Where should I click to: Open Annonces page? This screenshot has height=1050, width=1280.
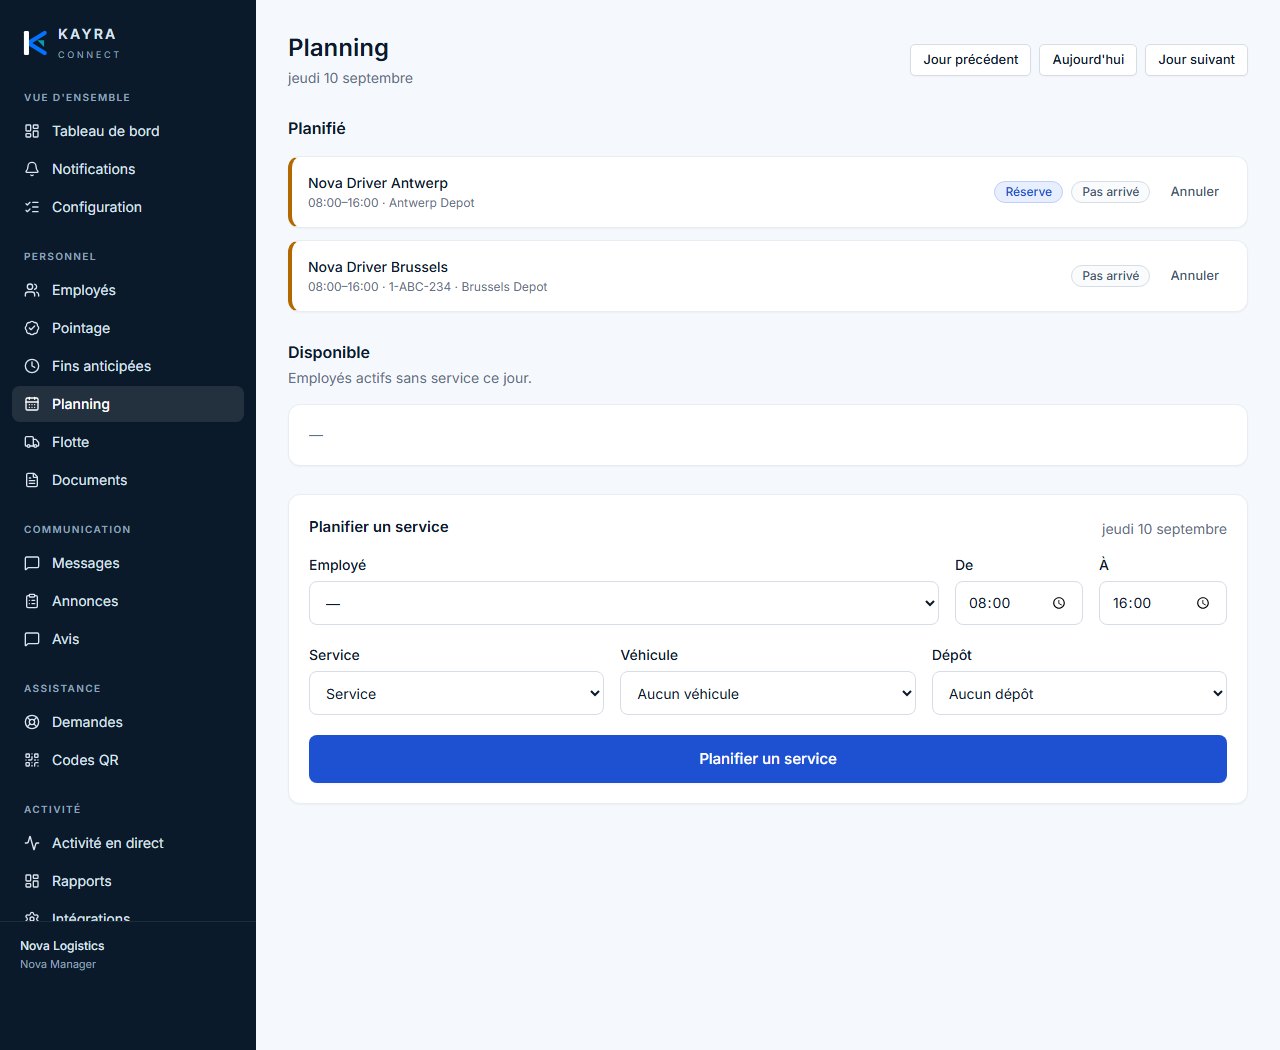(x=128, y=601)
